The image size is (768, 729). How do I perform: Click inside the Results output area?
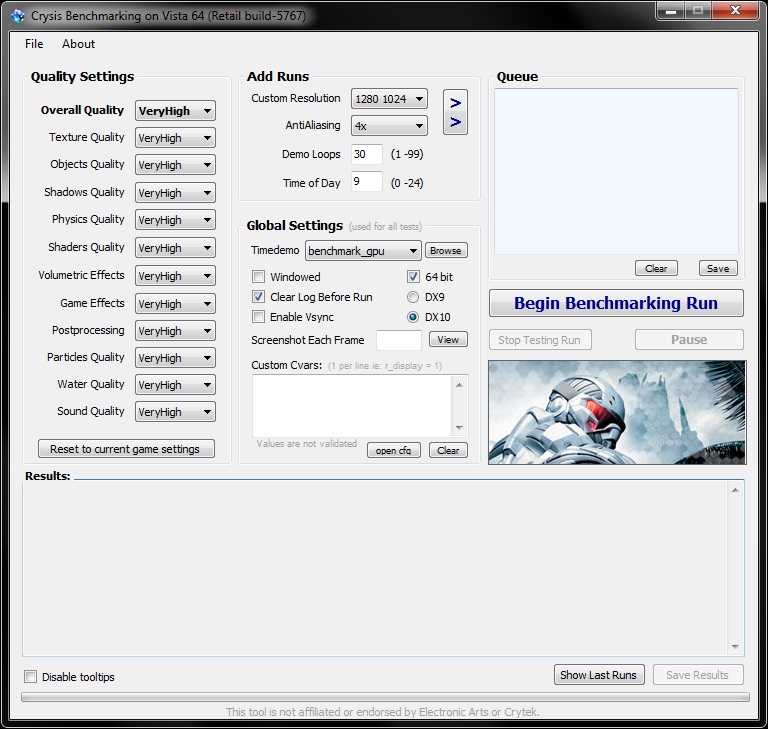click(x=375, y=568)
